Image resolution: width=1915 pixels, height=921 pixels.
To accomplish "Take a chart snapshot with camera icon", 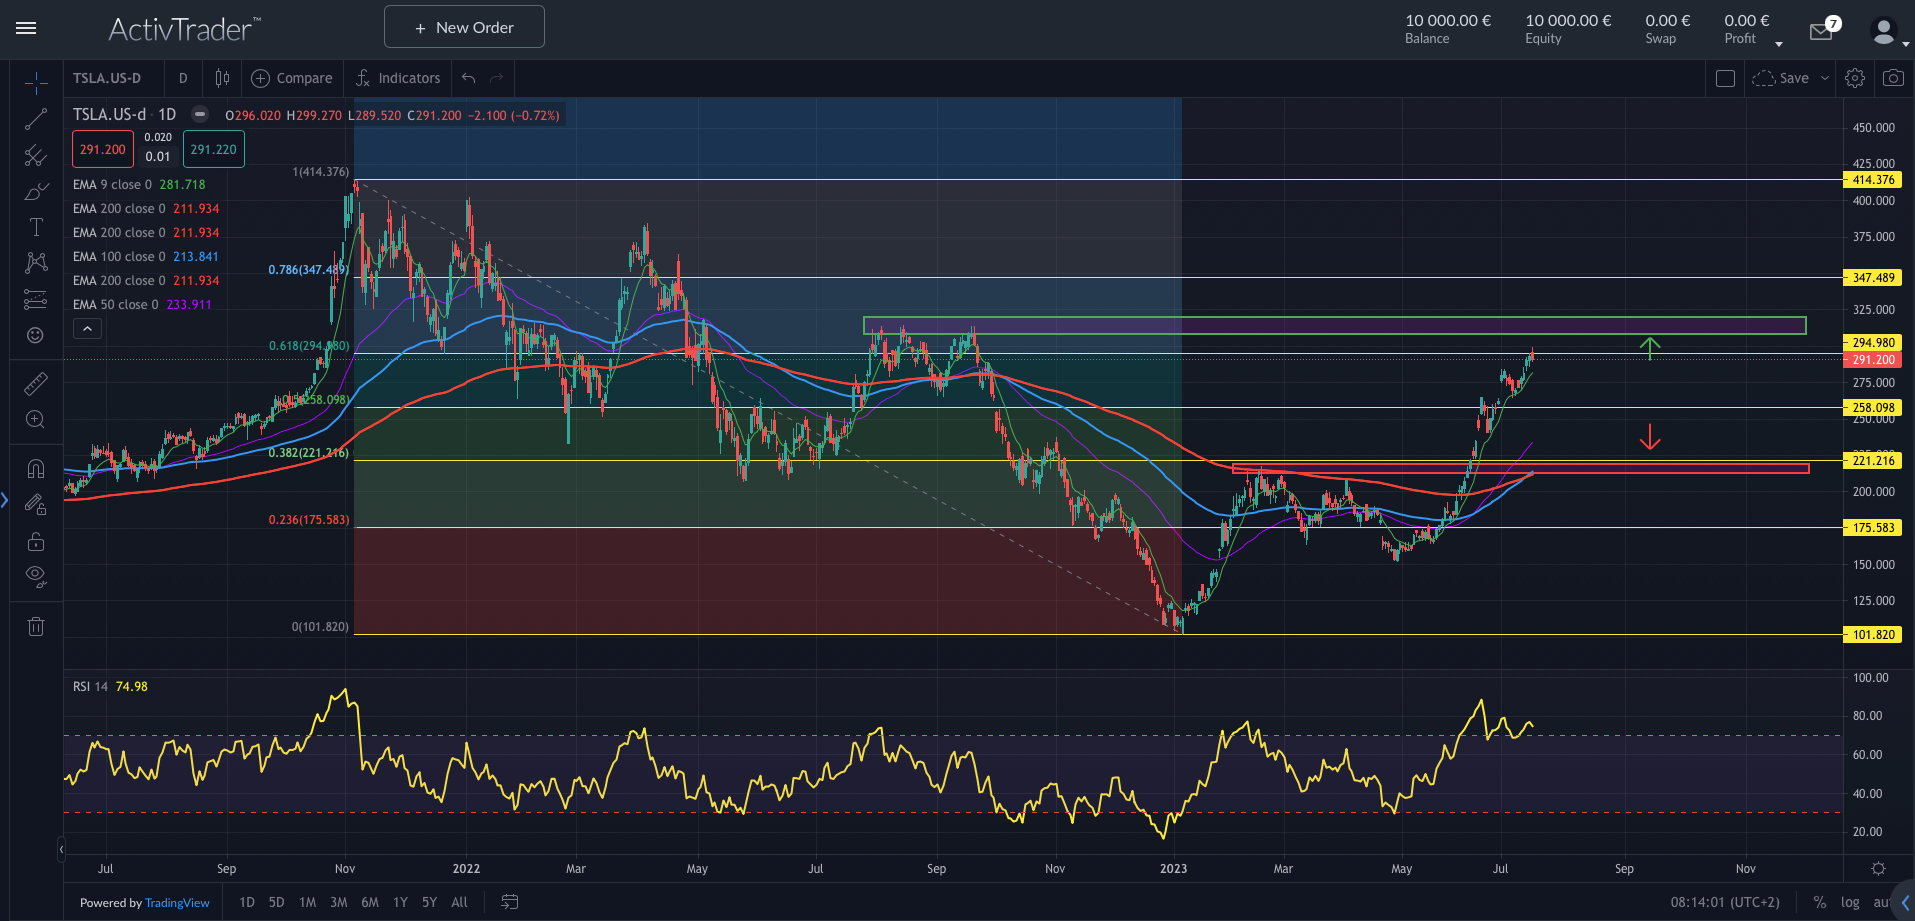I will tap(1893, 78).
